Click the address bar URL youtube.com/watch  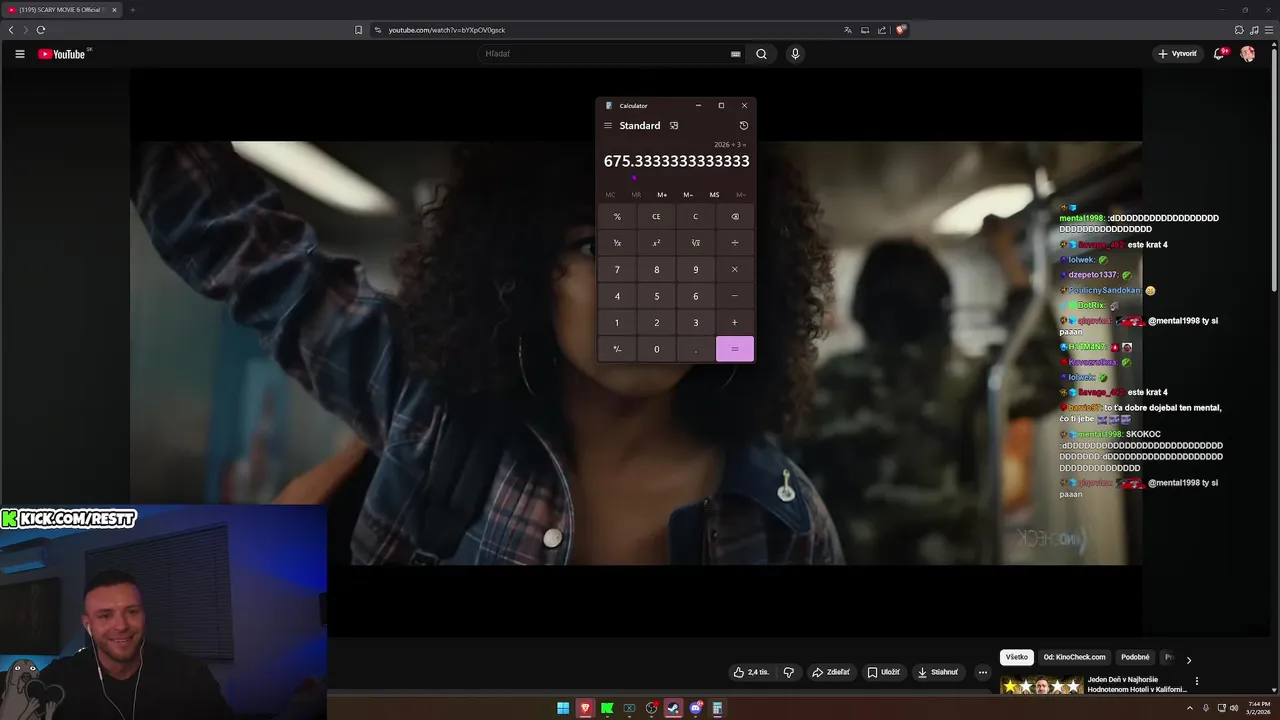(x=447, y=30)
